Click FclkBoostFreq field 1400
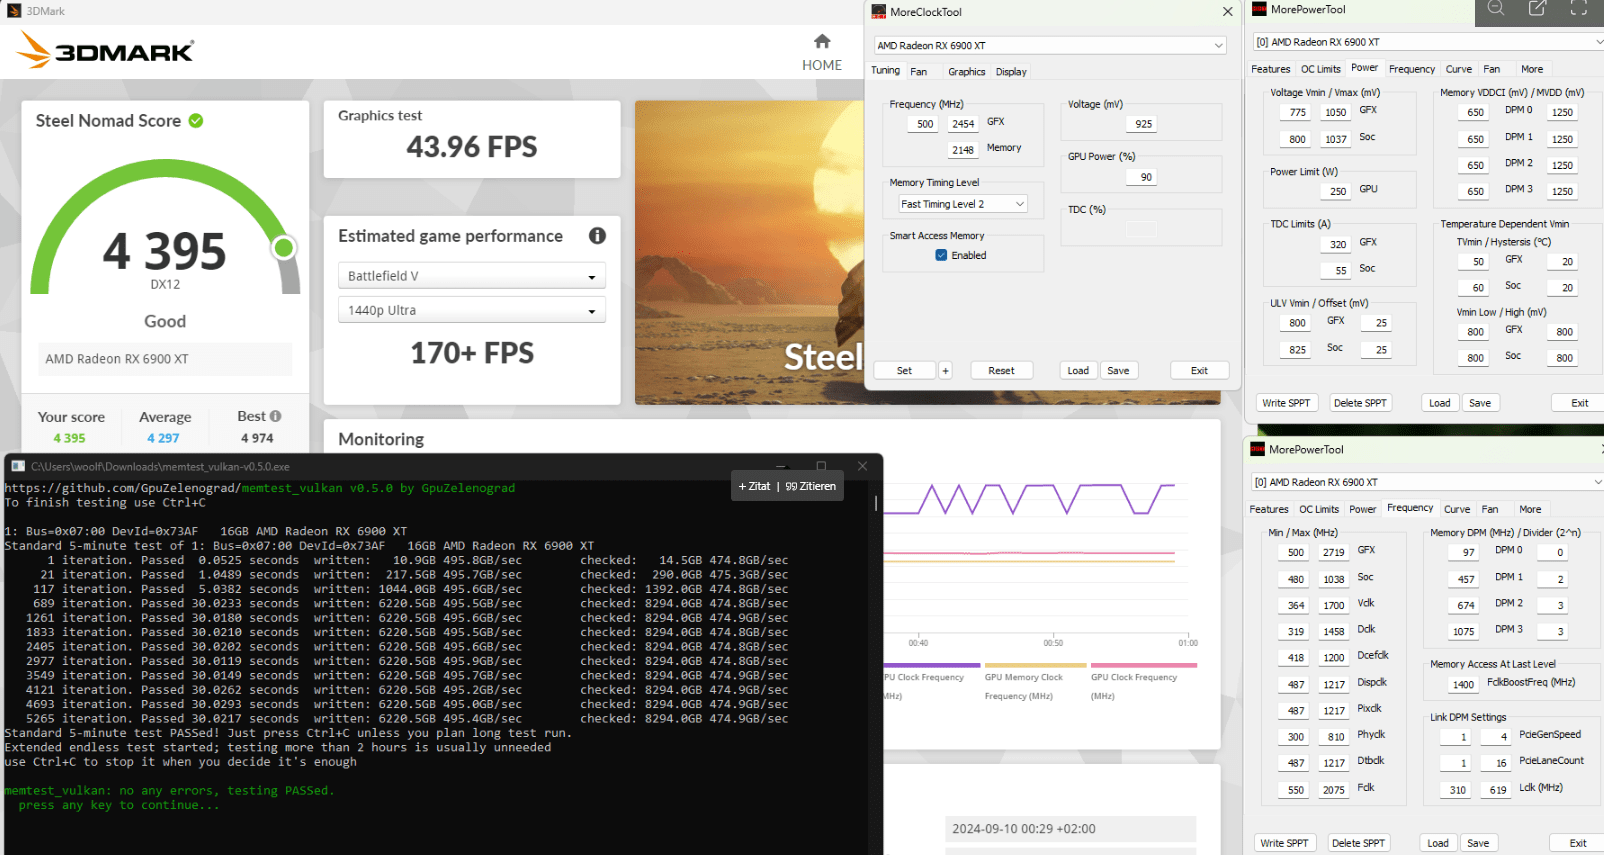This screenshot has height=855, width=1604. 1463,685
